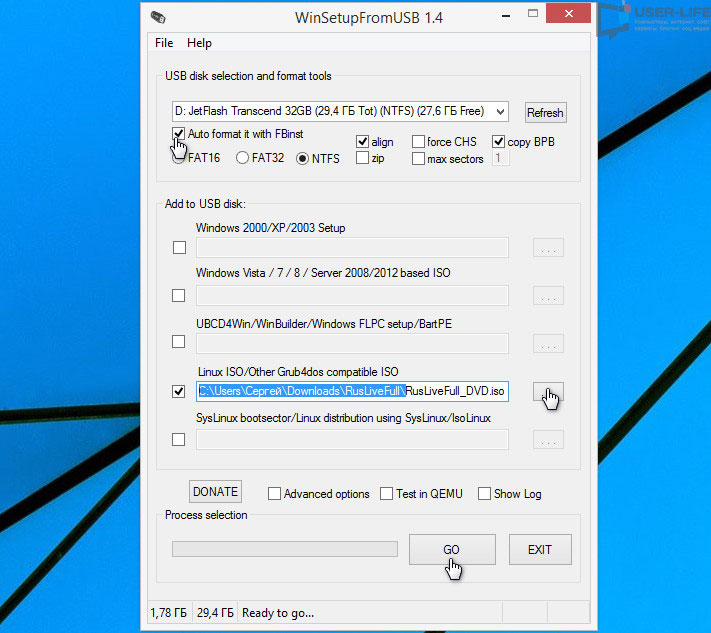This screenshot has width=711, height=633.
Task: Open the File menu
Action: tap(164, 43)
